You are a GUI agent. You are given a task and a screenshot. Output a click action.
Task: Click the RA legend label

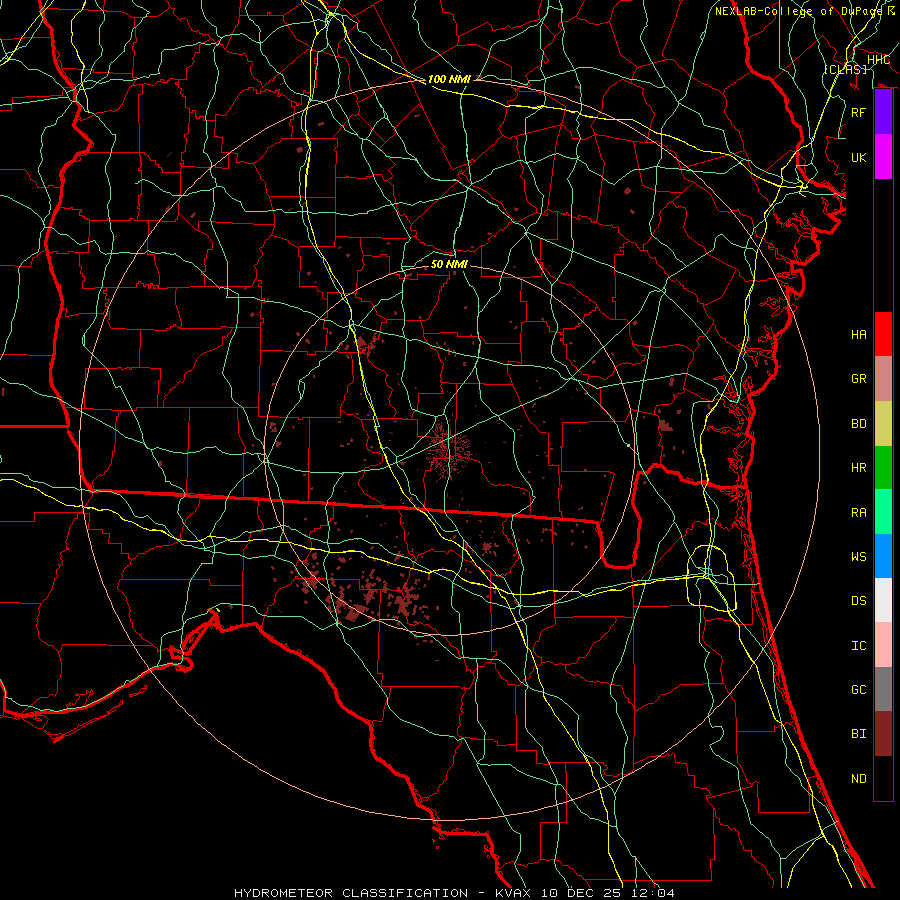(859, 513)
